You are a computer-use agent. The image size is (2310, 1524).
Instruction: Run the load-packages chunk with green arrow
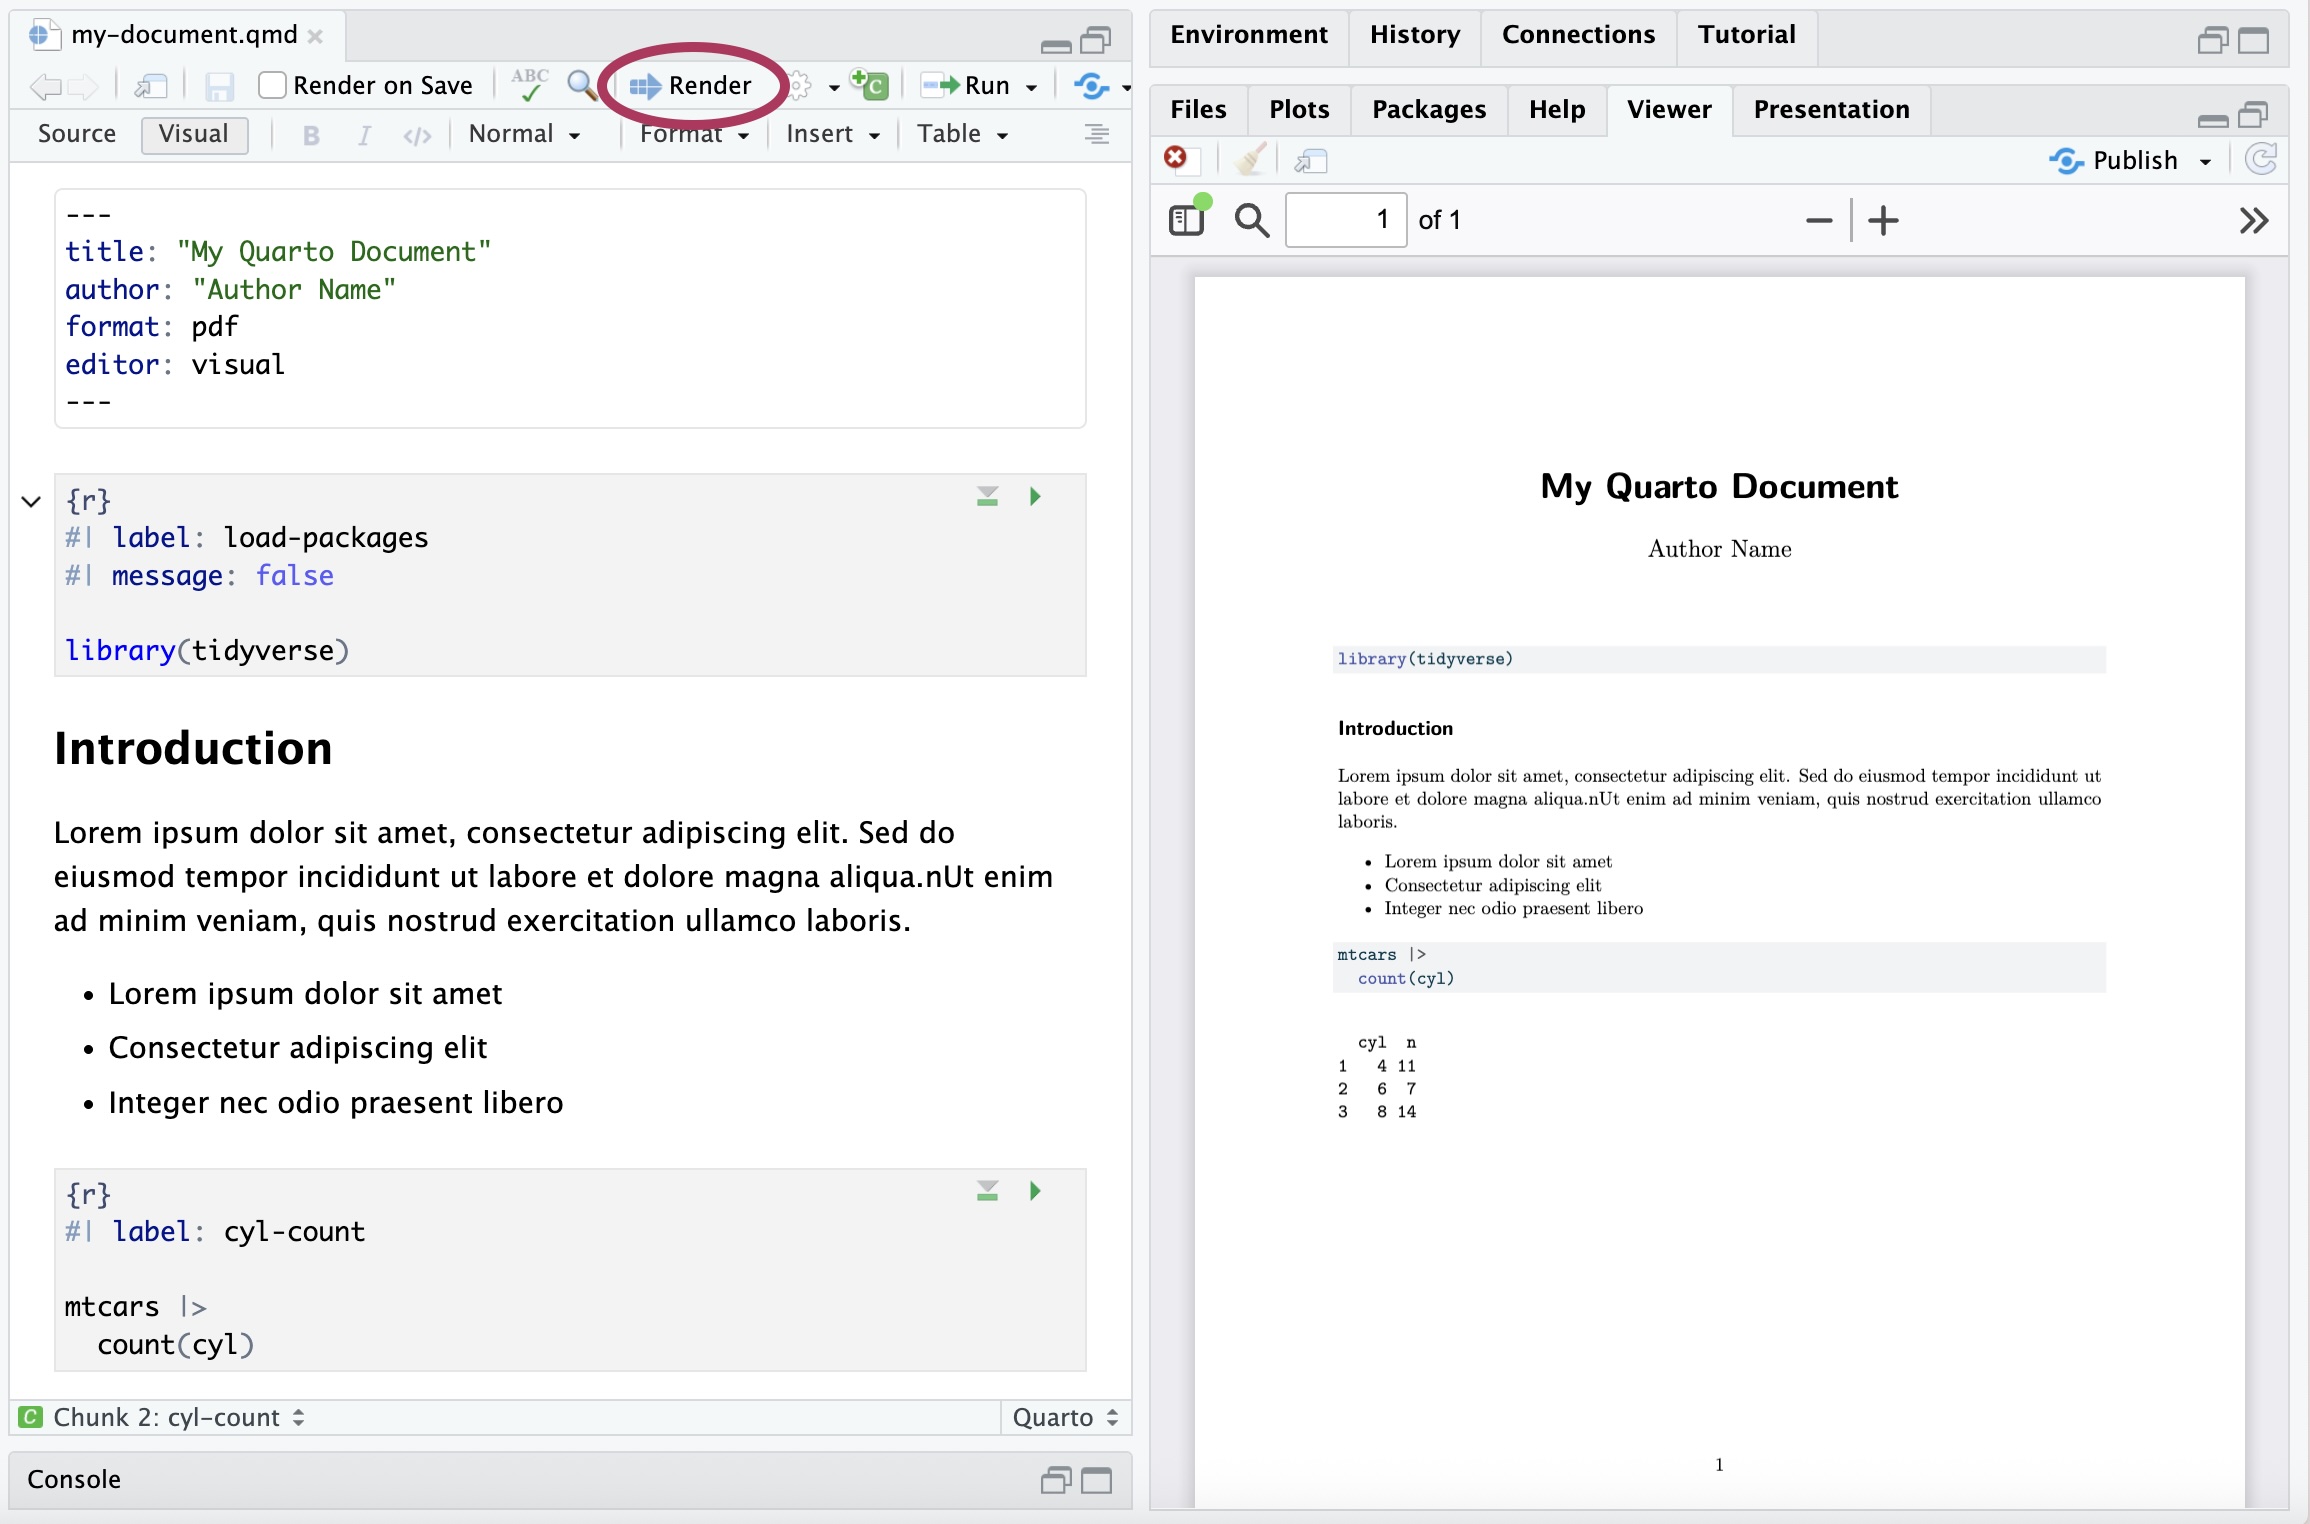[1035, 496]
